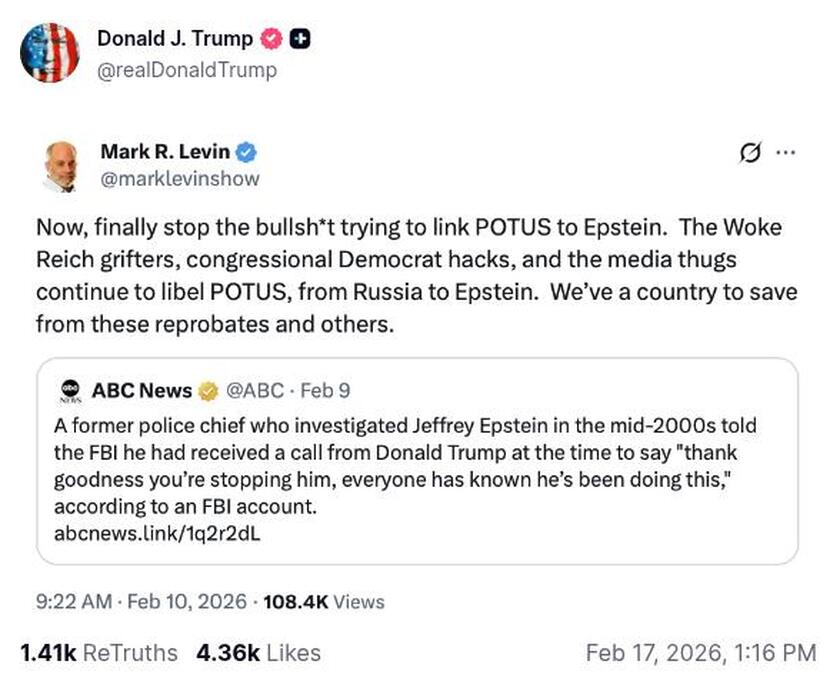
Task: Open Mark R. Levin's profile picture
Action: click(62, 164)
